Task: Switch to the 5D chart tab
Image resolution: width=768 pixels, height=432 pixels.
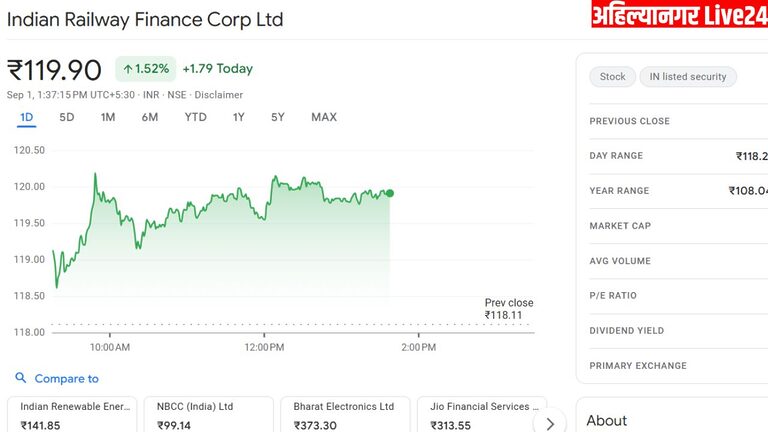Action: tap(67, 117)
